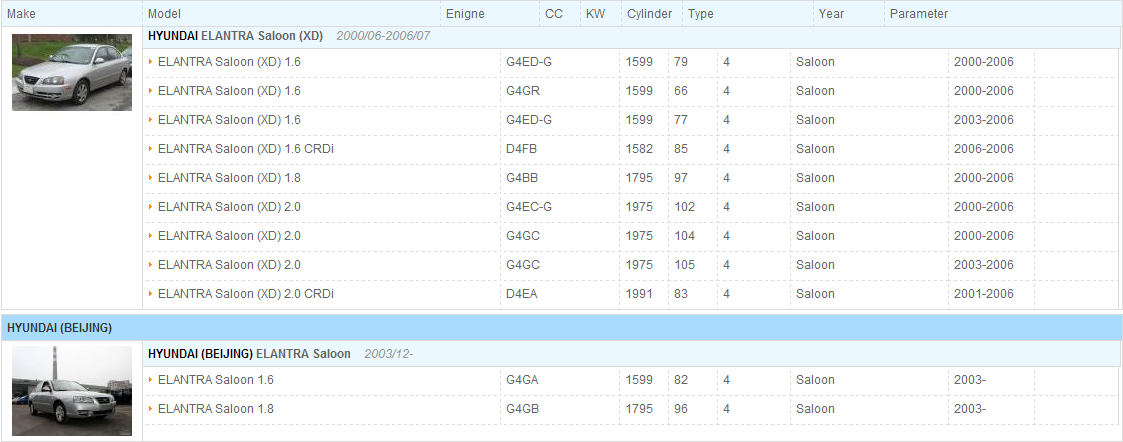The width and height of the screenshot is (1123, 442).
Task: Click the KW column header
Action: 595,14
